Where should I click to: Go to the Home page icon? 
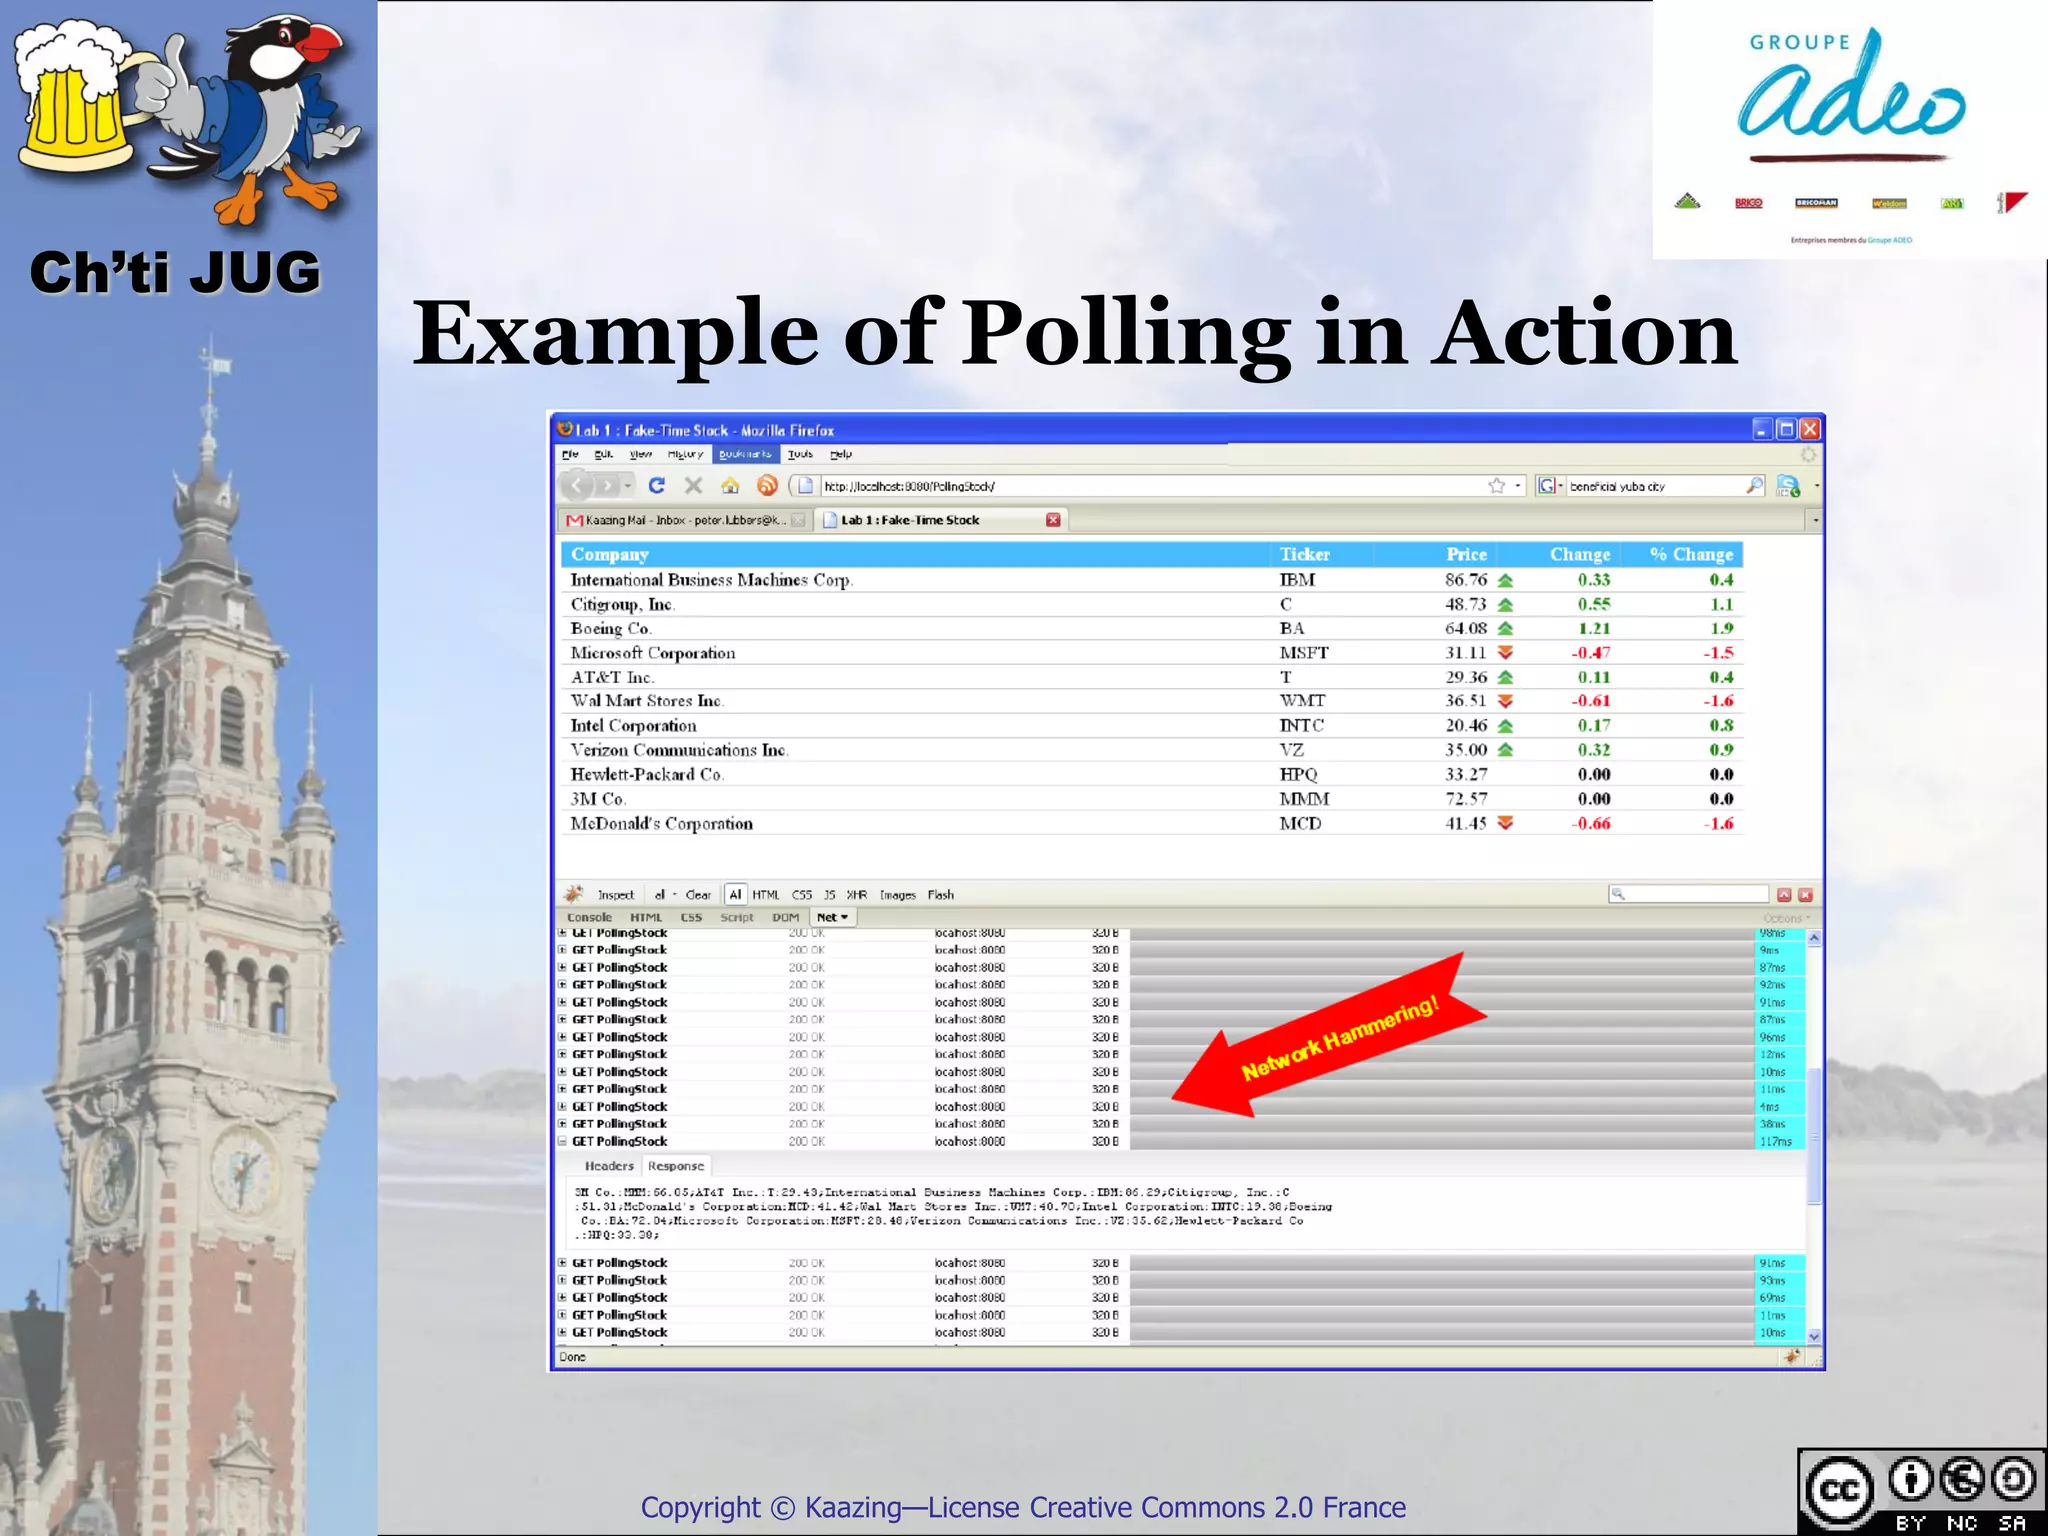[730, 486]
